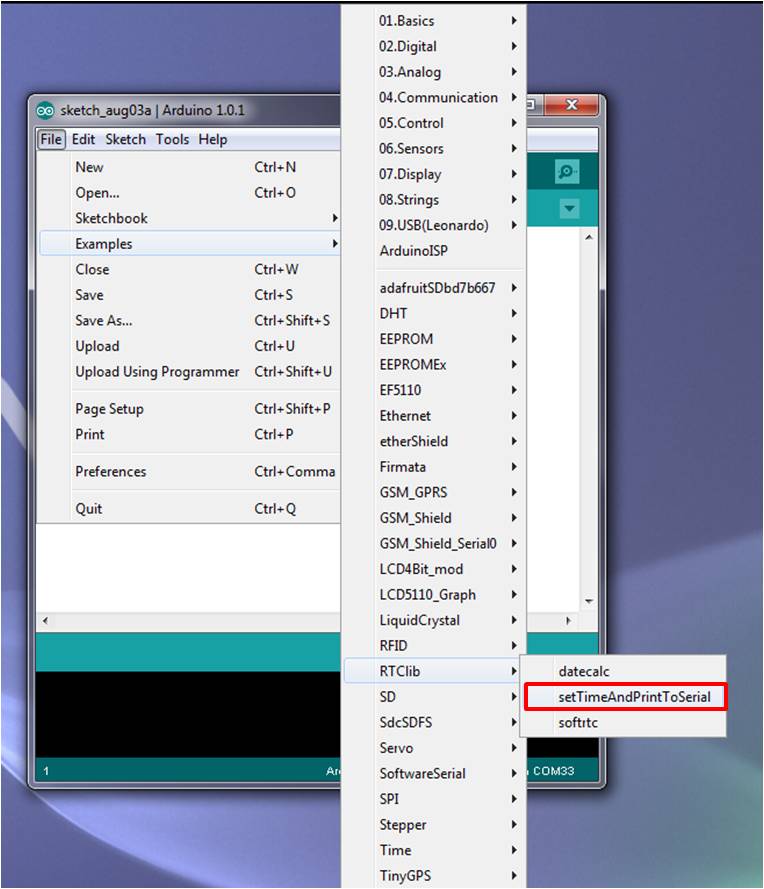Expand SD library examples
764x889 pixels.
434,697
